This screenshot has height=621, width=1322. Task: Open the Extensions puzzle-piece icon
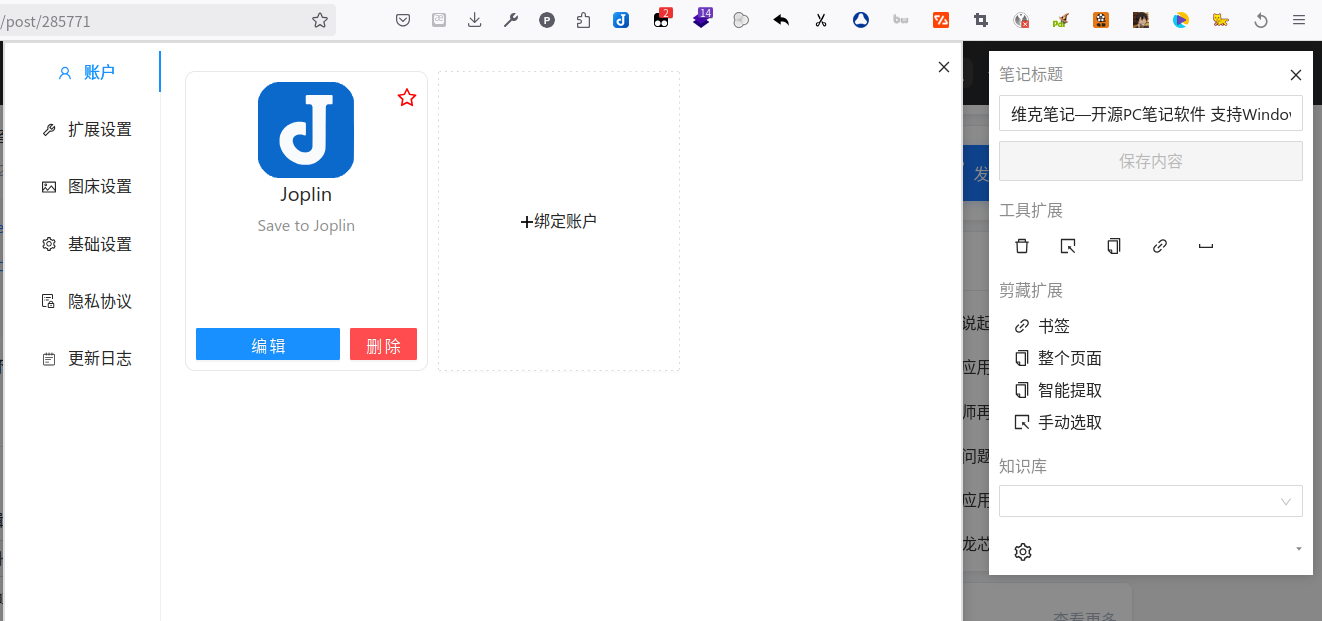coord(584,20)
